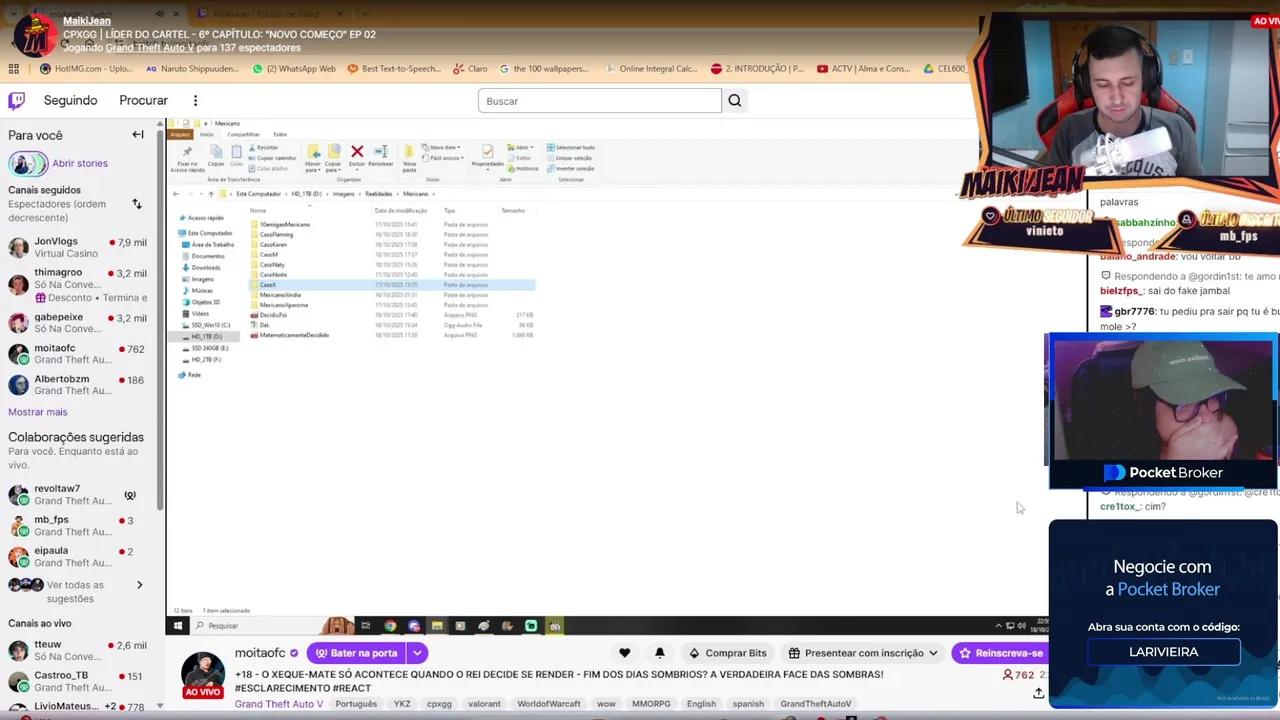Open the Seguindo page

pyautogui.click(x=70, y=100)
